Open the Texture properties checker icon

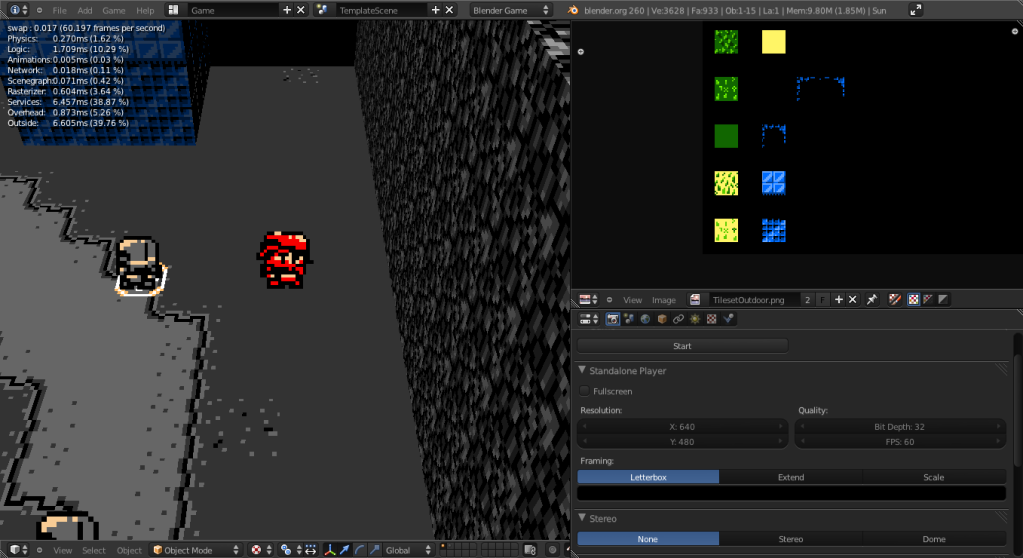coord(711,319)
